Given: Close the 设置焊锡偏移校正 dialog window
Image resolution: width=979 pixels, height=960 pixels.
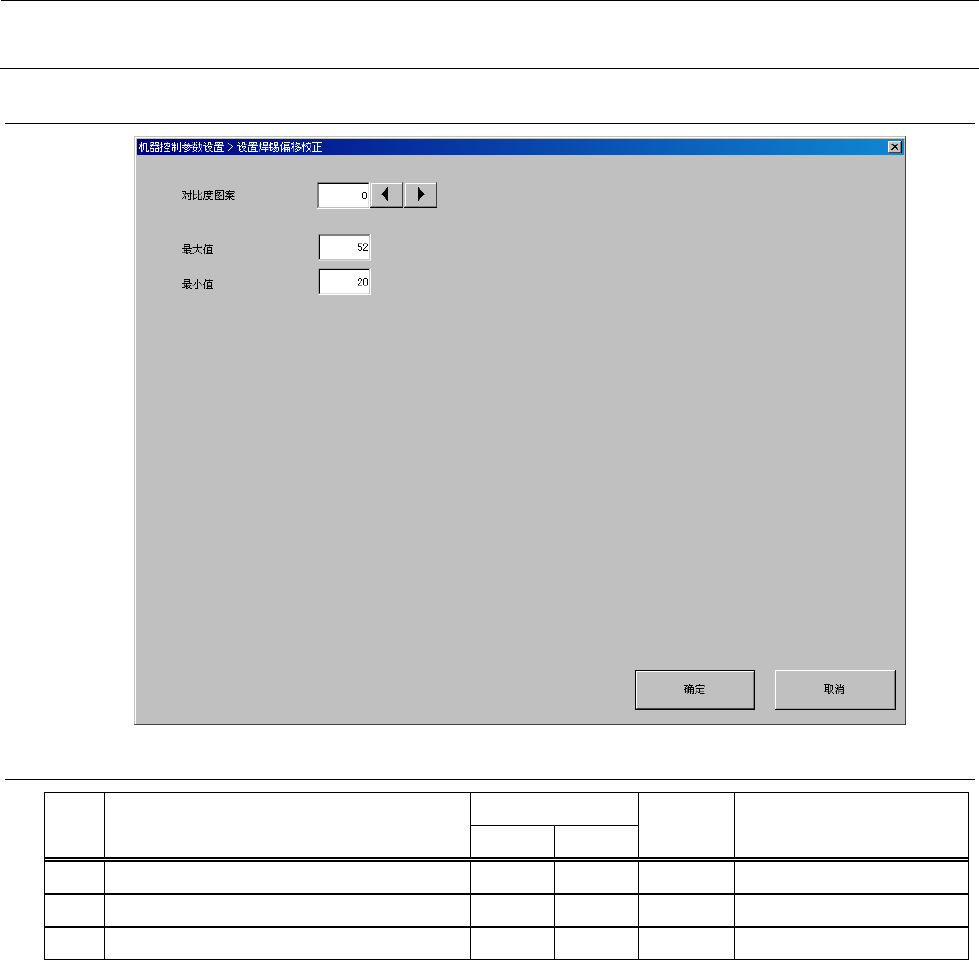Looking at the screenshot, I should click(895, 147).
